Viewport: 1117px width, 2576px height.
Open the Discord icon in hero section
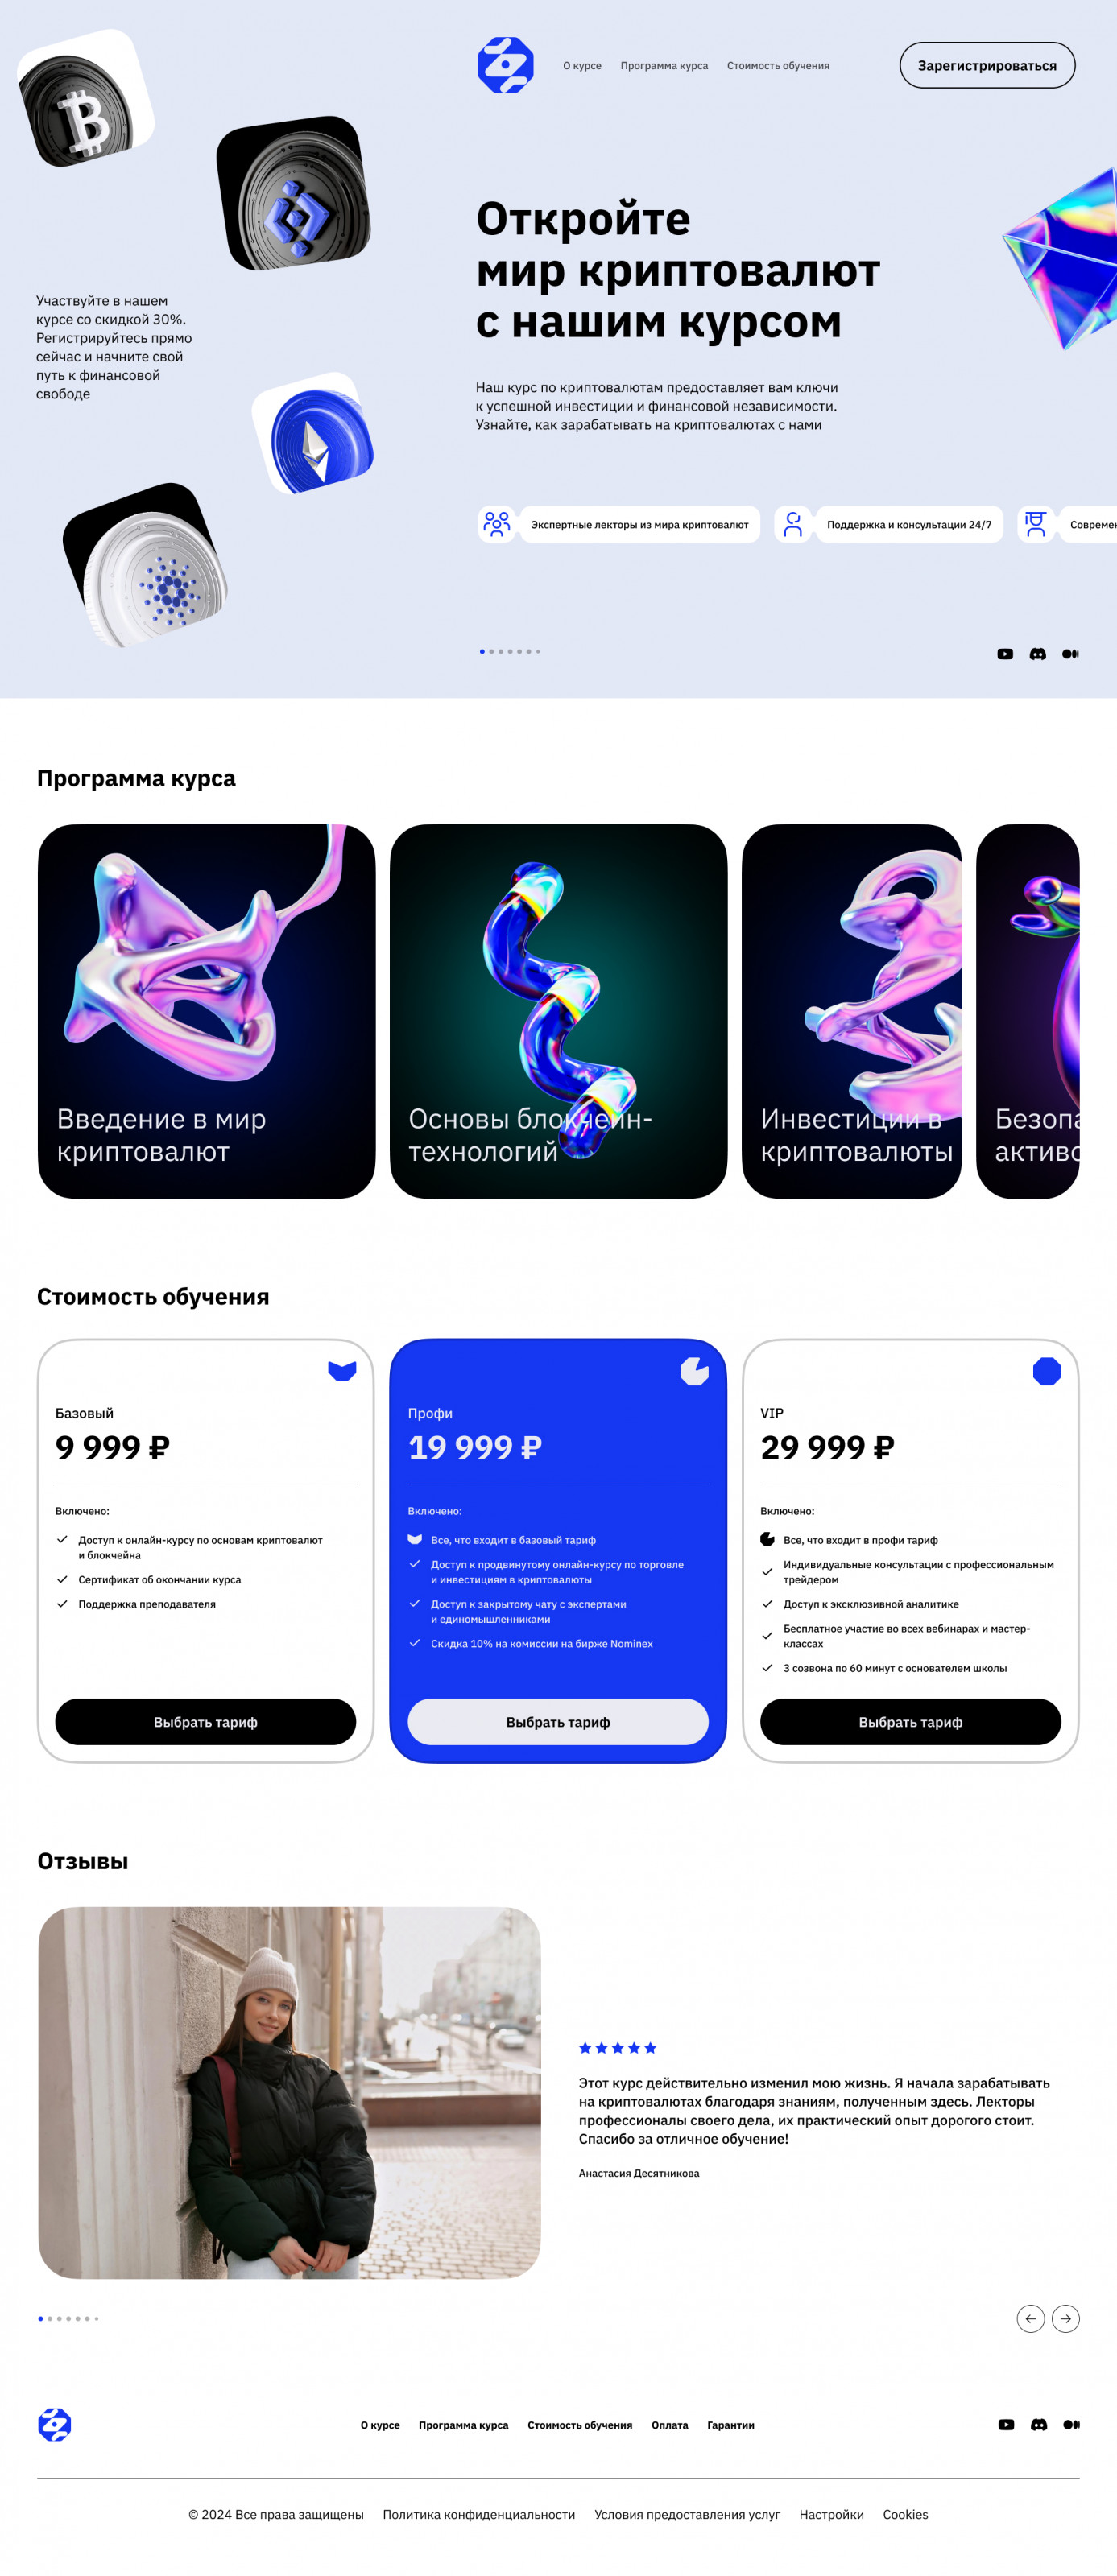[x=1038, y=654]
